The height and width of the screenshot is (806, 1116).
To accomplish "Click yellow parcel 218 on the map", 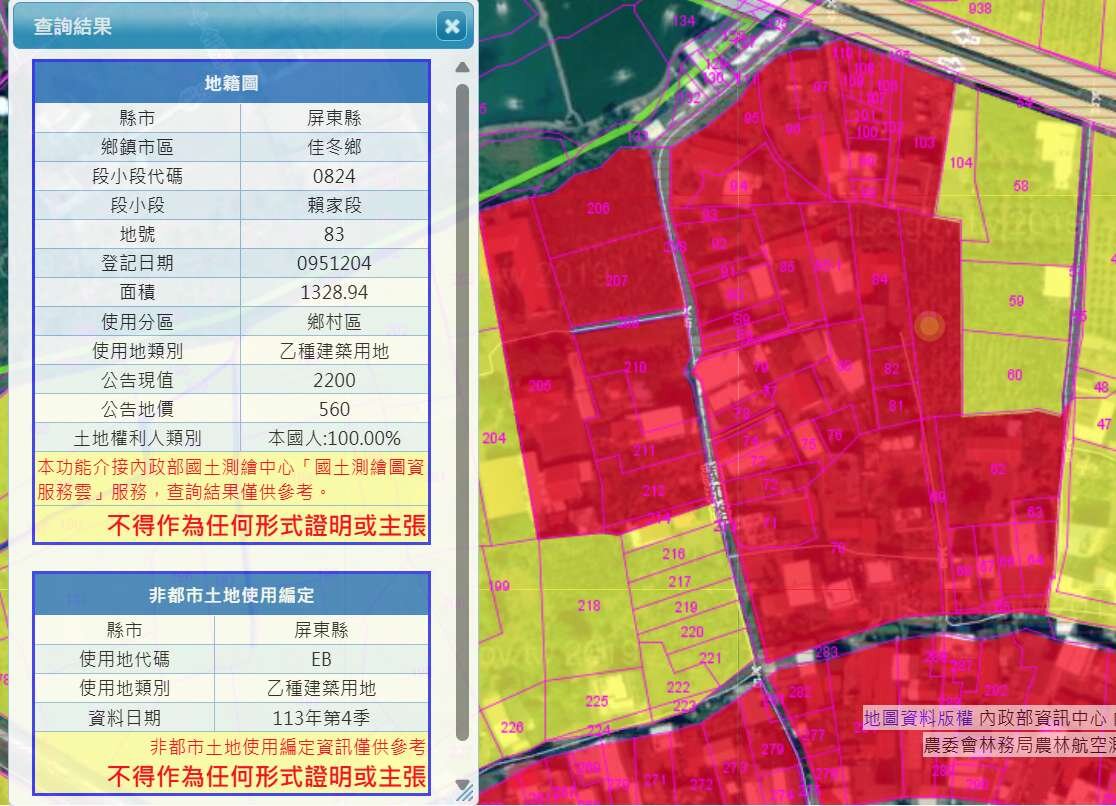I will point(589,605).
